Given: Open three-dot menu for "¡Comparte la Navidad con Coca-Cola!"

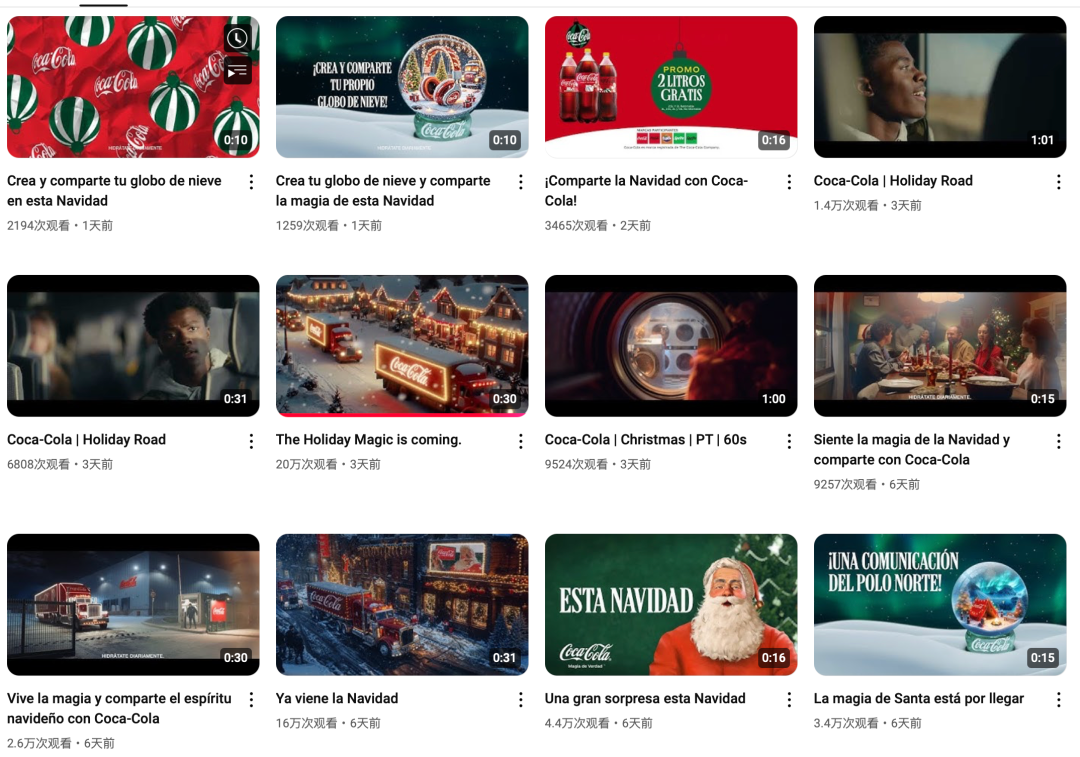Looking at the screenshot, I should [789, 182].
